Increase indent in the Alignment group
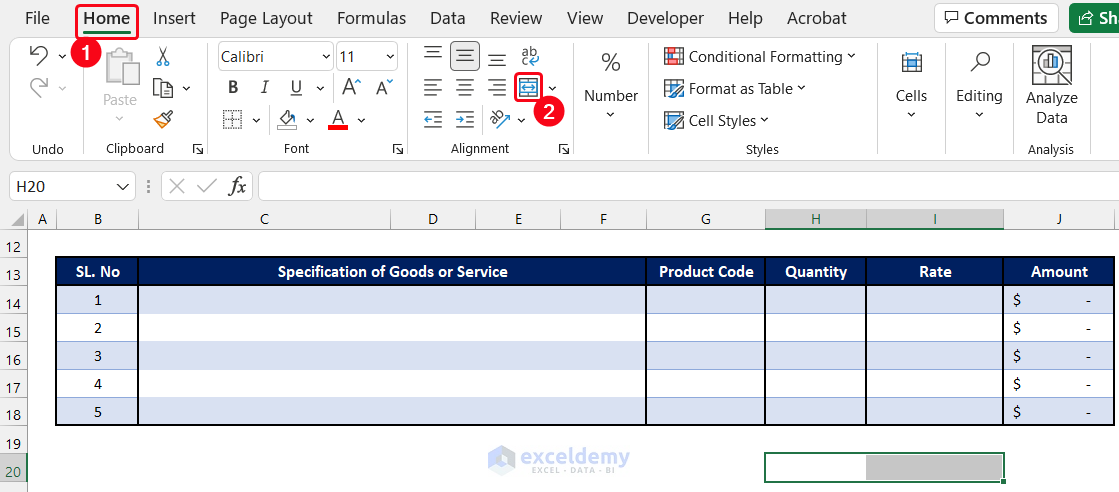The image size is (1119, 492). (465, 120)
